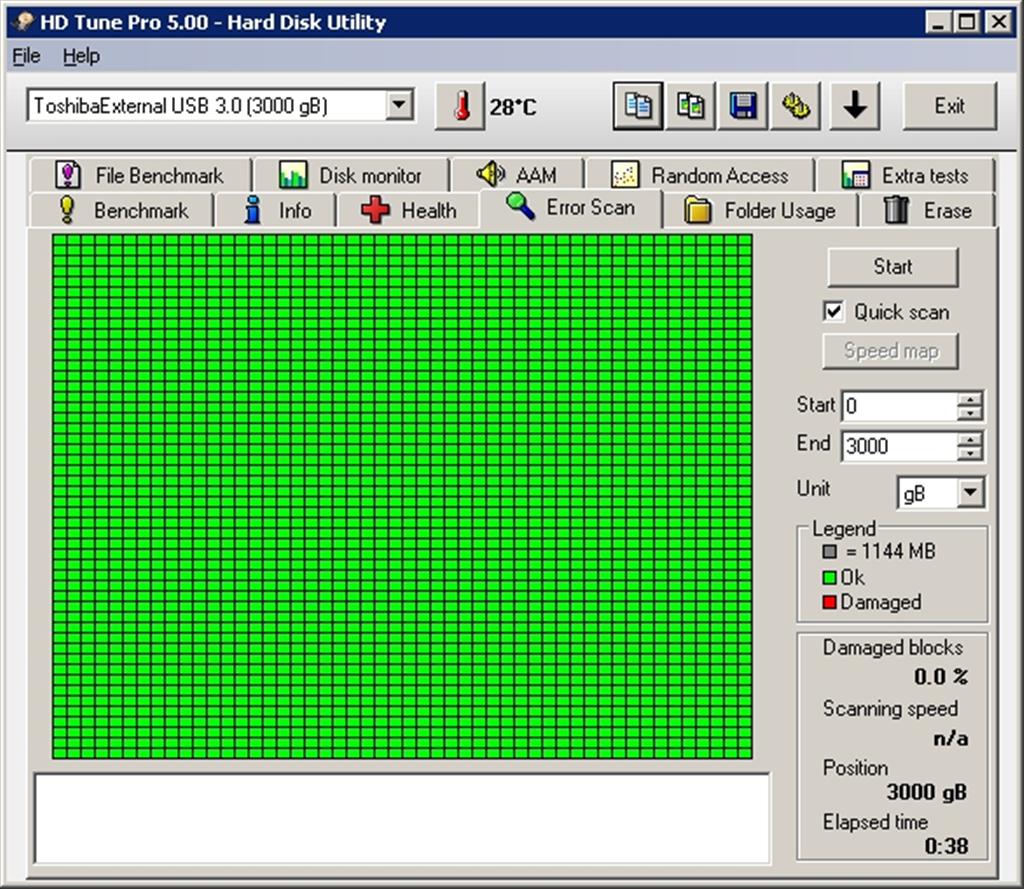Image resolution: width=1024 pixels, height=889 pixels.
Task: Copy info to clipboard toolbar icon
Action: pos(638,106)
